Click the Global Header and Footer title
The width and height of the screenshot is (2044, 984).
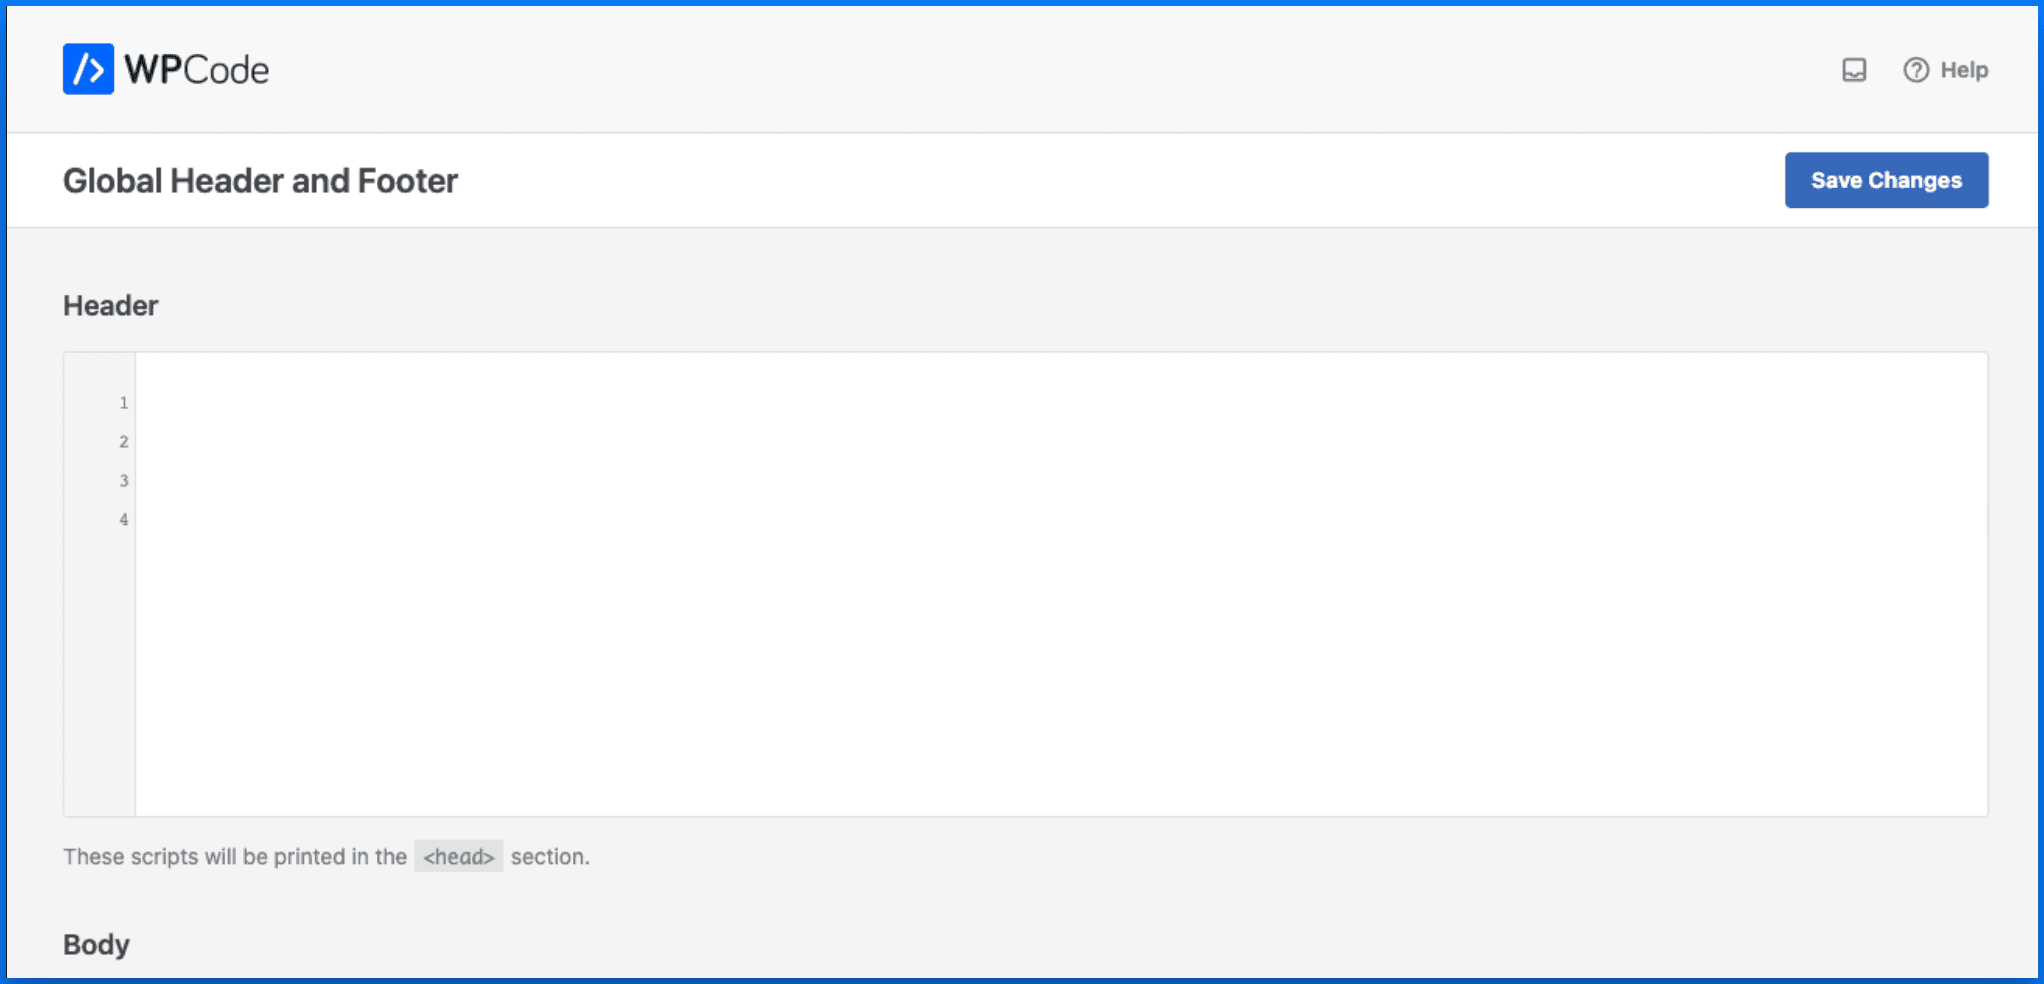click(260, 181)
